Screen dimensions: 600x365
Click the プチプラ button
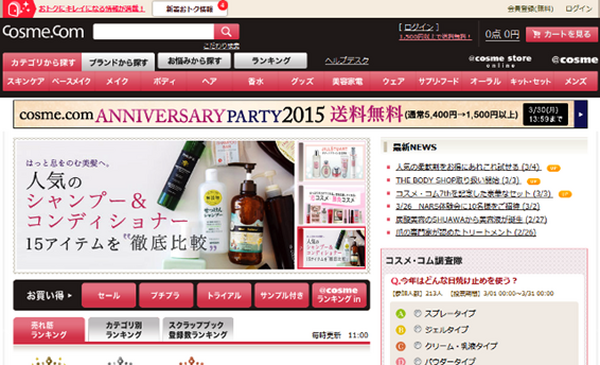(166, 295)
